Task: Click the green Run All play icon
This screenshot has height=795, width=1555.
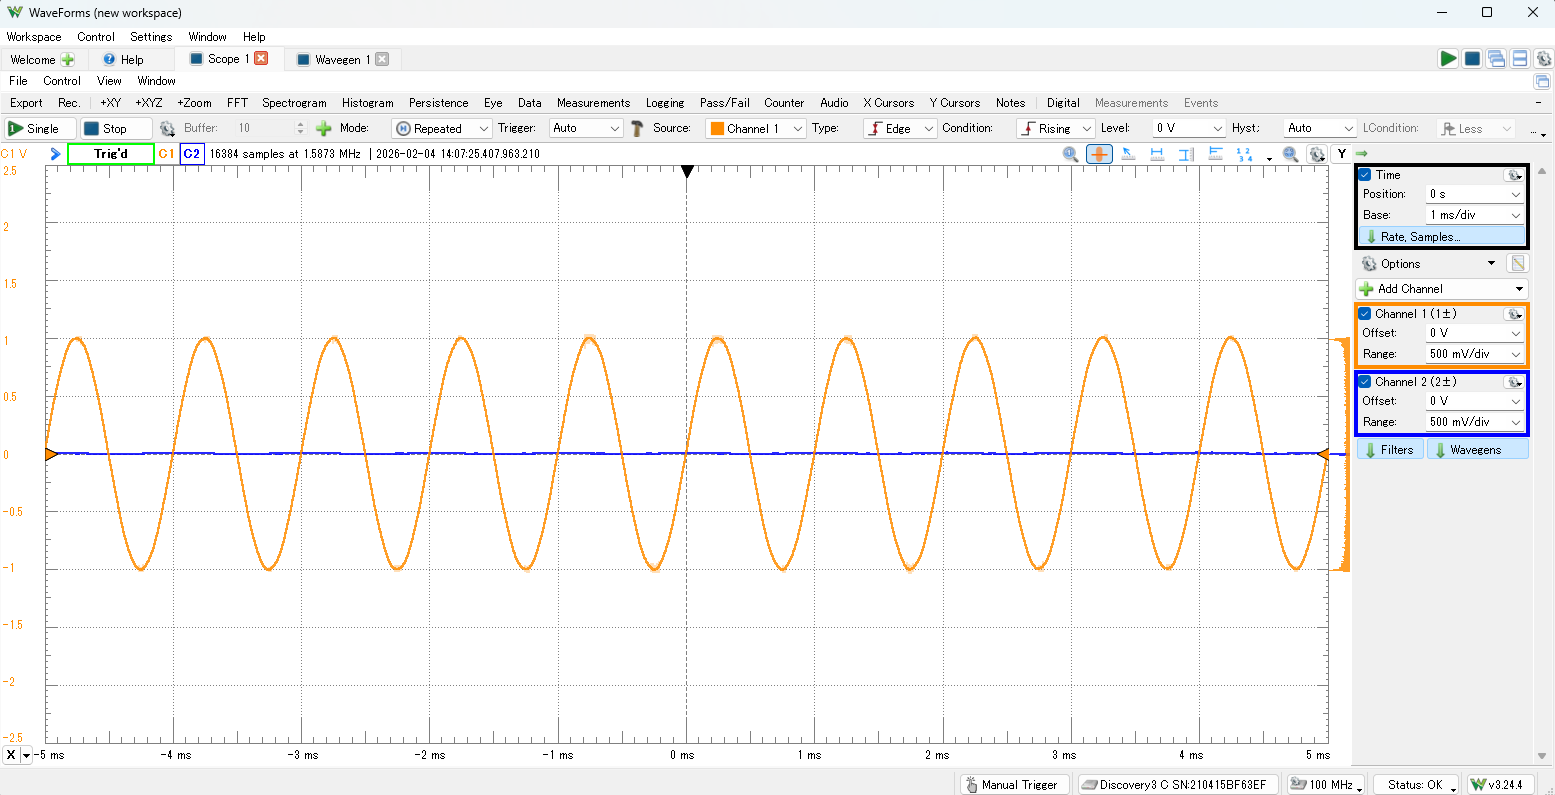Action: pos(1447,59)
